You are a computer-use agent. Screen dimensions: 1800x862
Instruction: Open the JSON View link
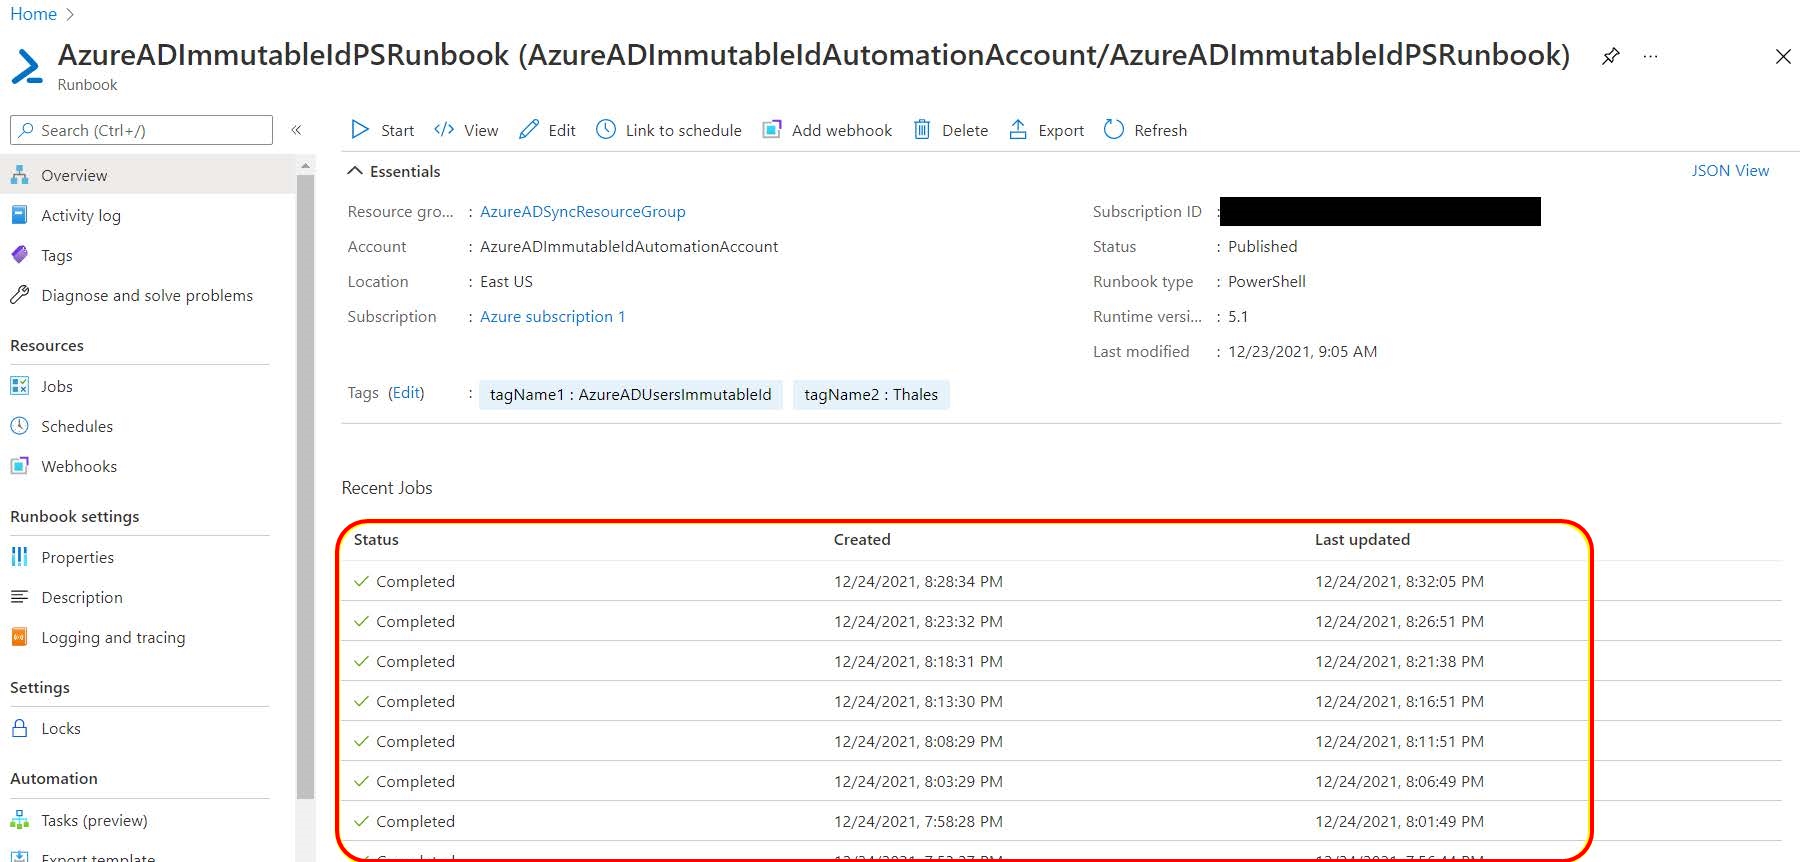1730,171
